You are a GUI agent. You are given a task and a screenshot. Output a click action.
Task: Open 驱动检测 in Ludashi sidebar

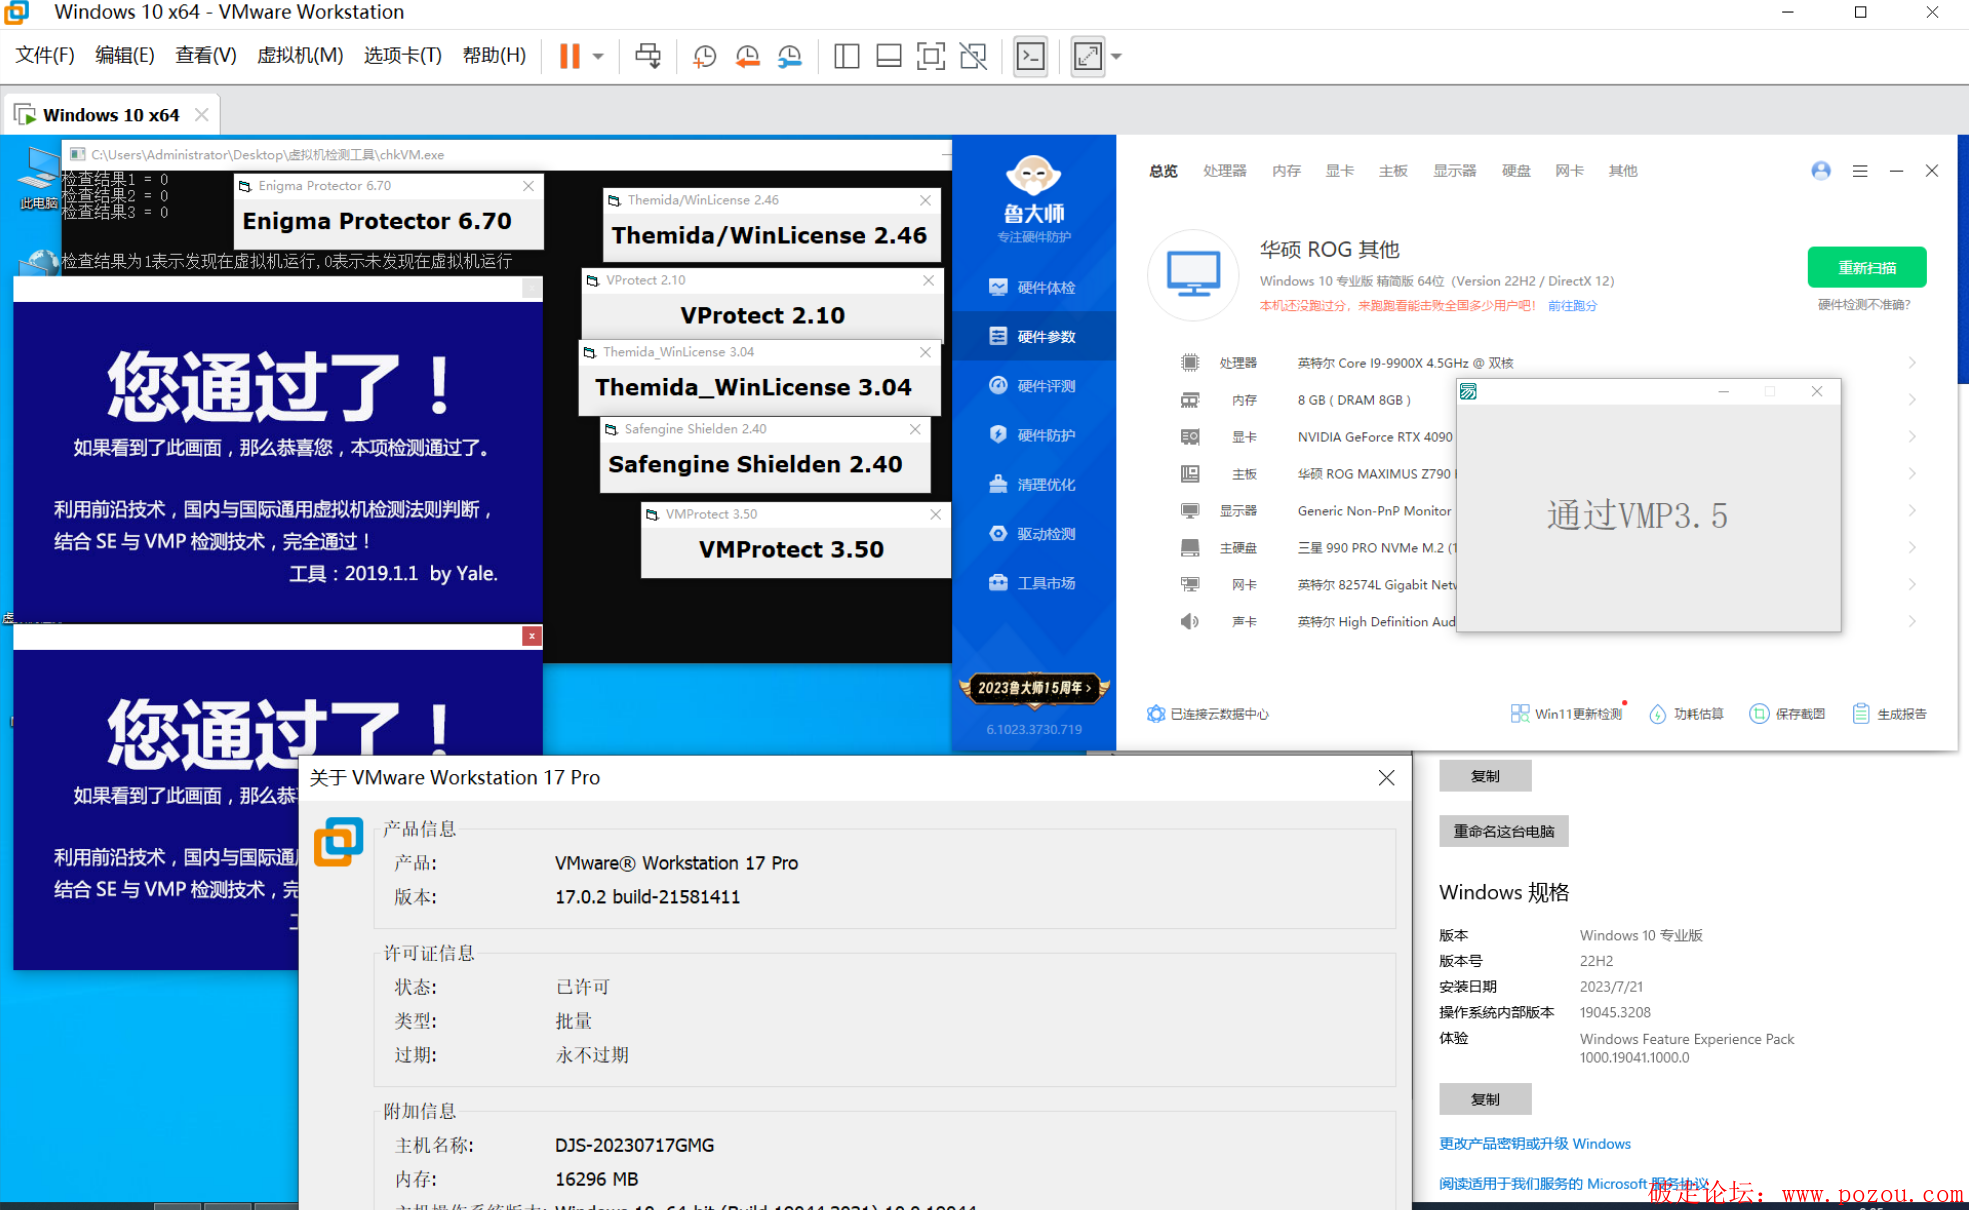click(1034, 533)
